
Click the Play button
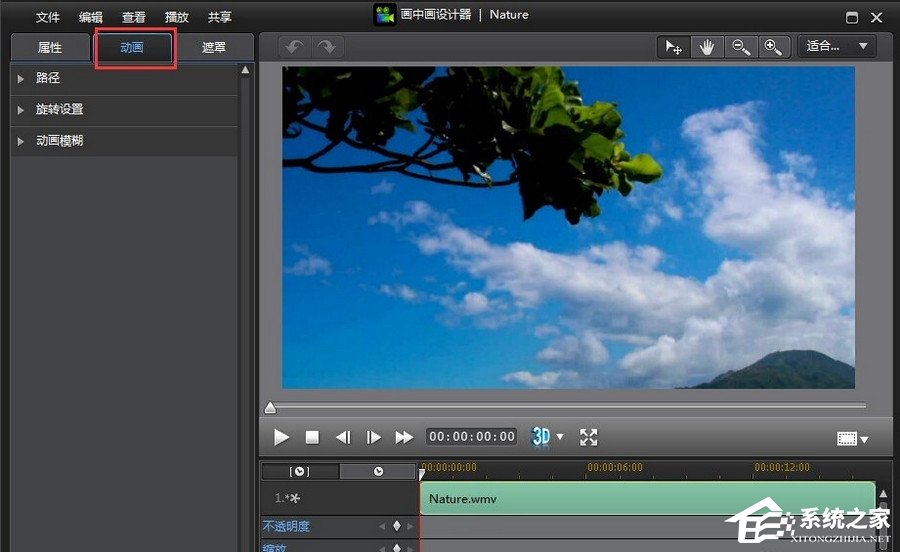281,437
